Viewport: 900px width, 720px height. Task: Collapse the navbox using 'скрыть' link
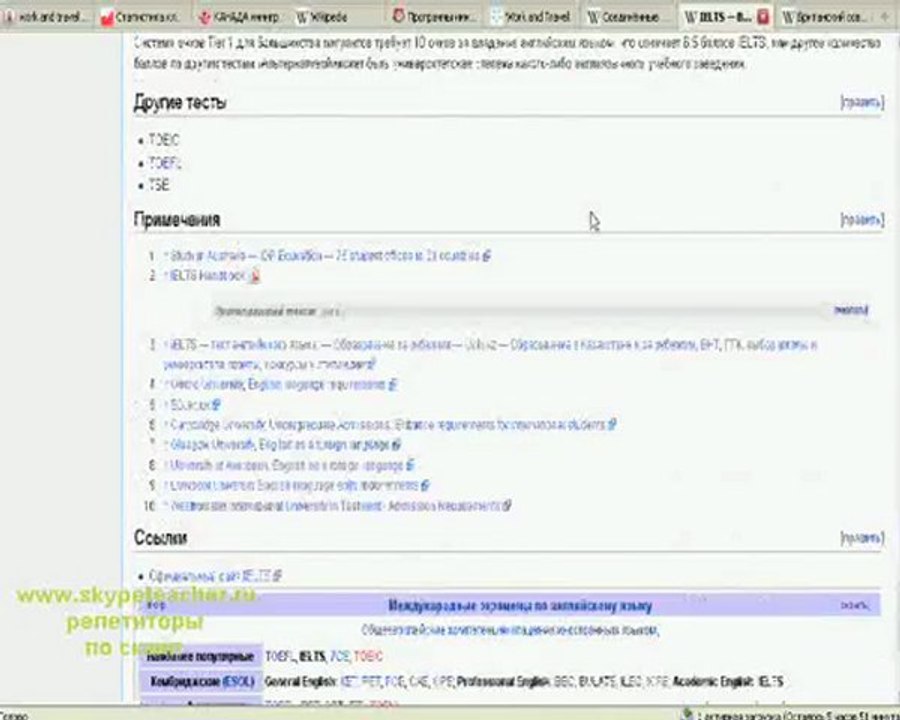(854, 606)
